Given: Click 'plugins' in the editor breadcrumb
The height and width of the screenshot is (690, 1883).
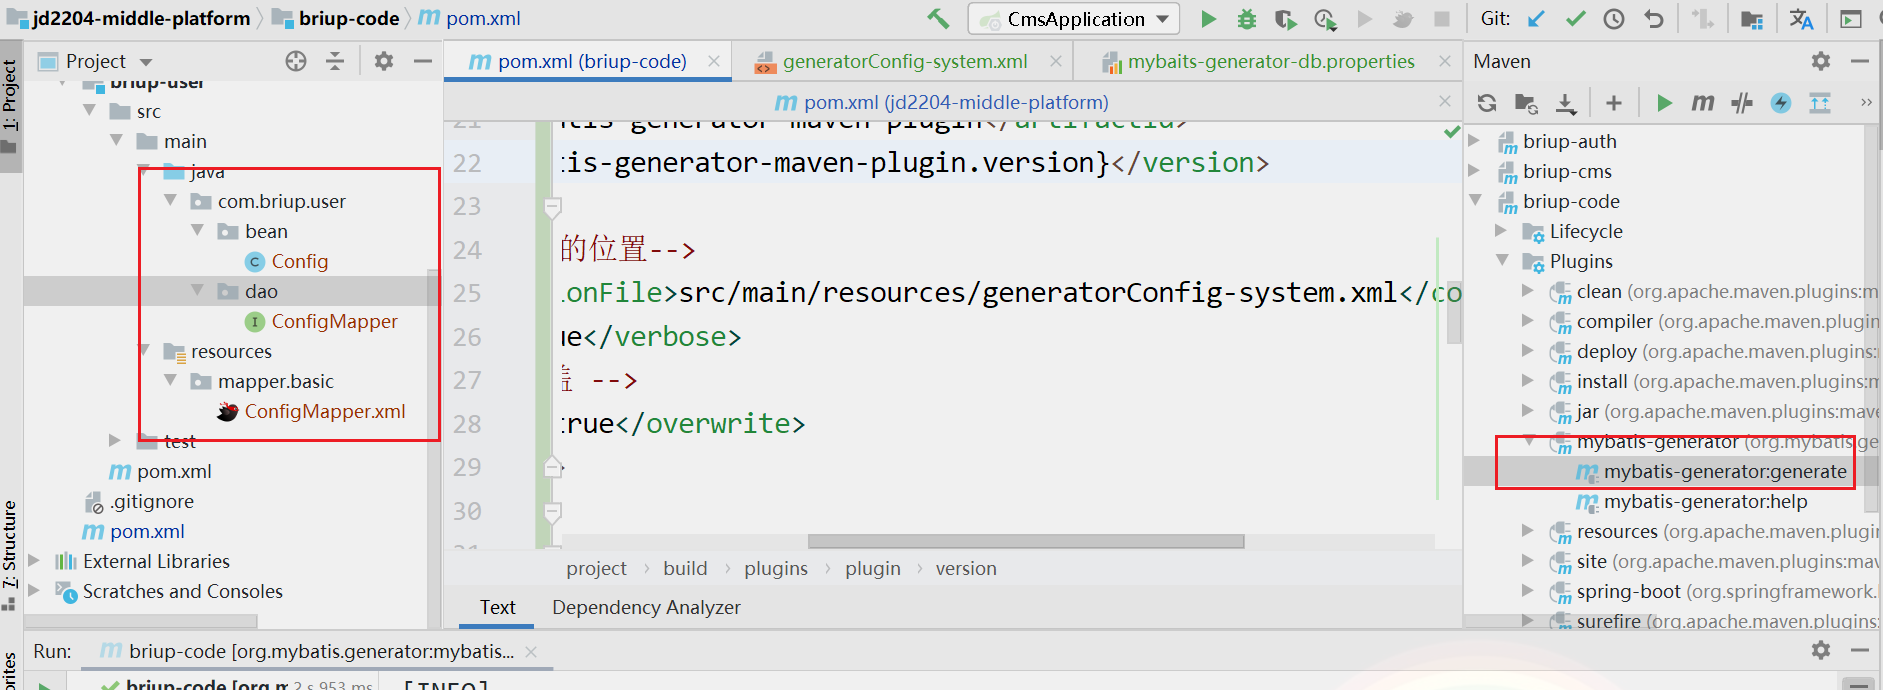Looking at the screenshot, I should [x=776, y=568].
